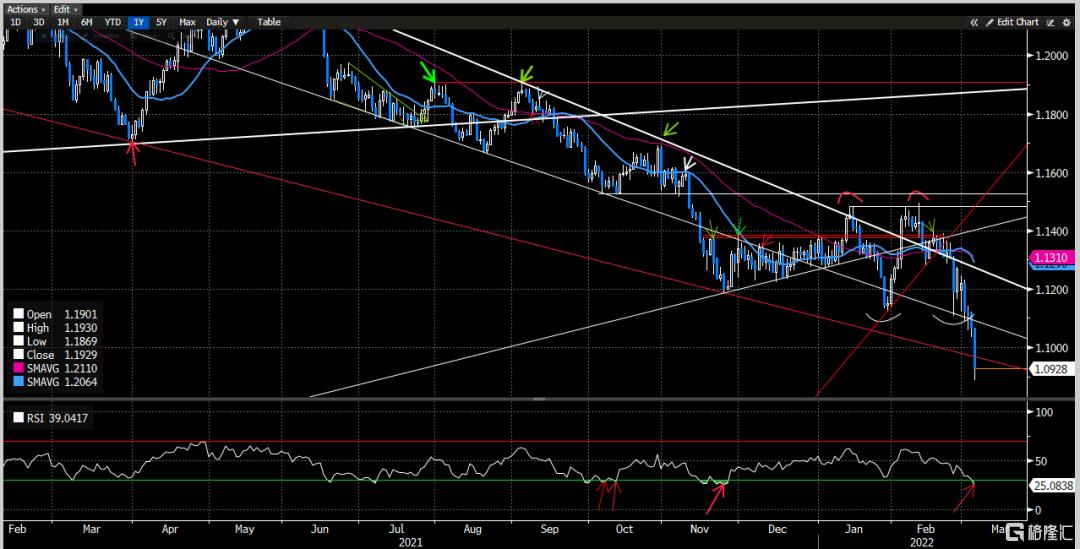Click the 1.0928 last price label
This screenshot has height=549, width=1080.
click(x=1052, y=369)
